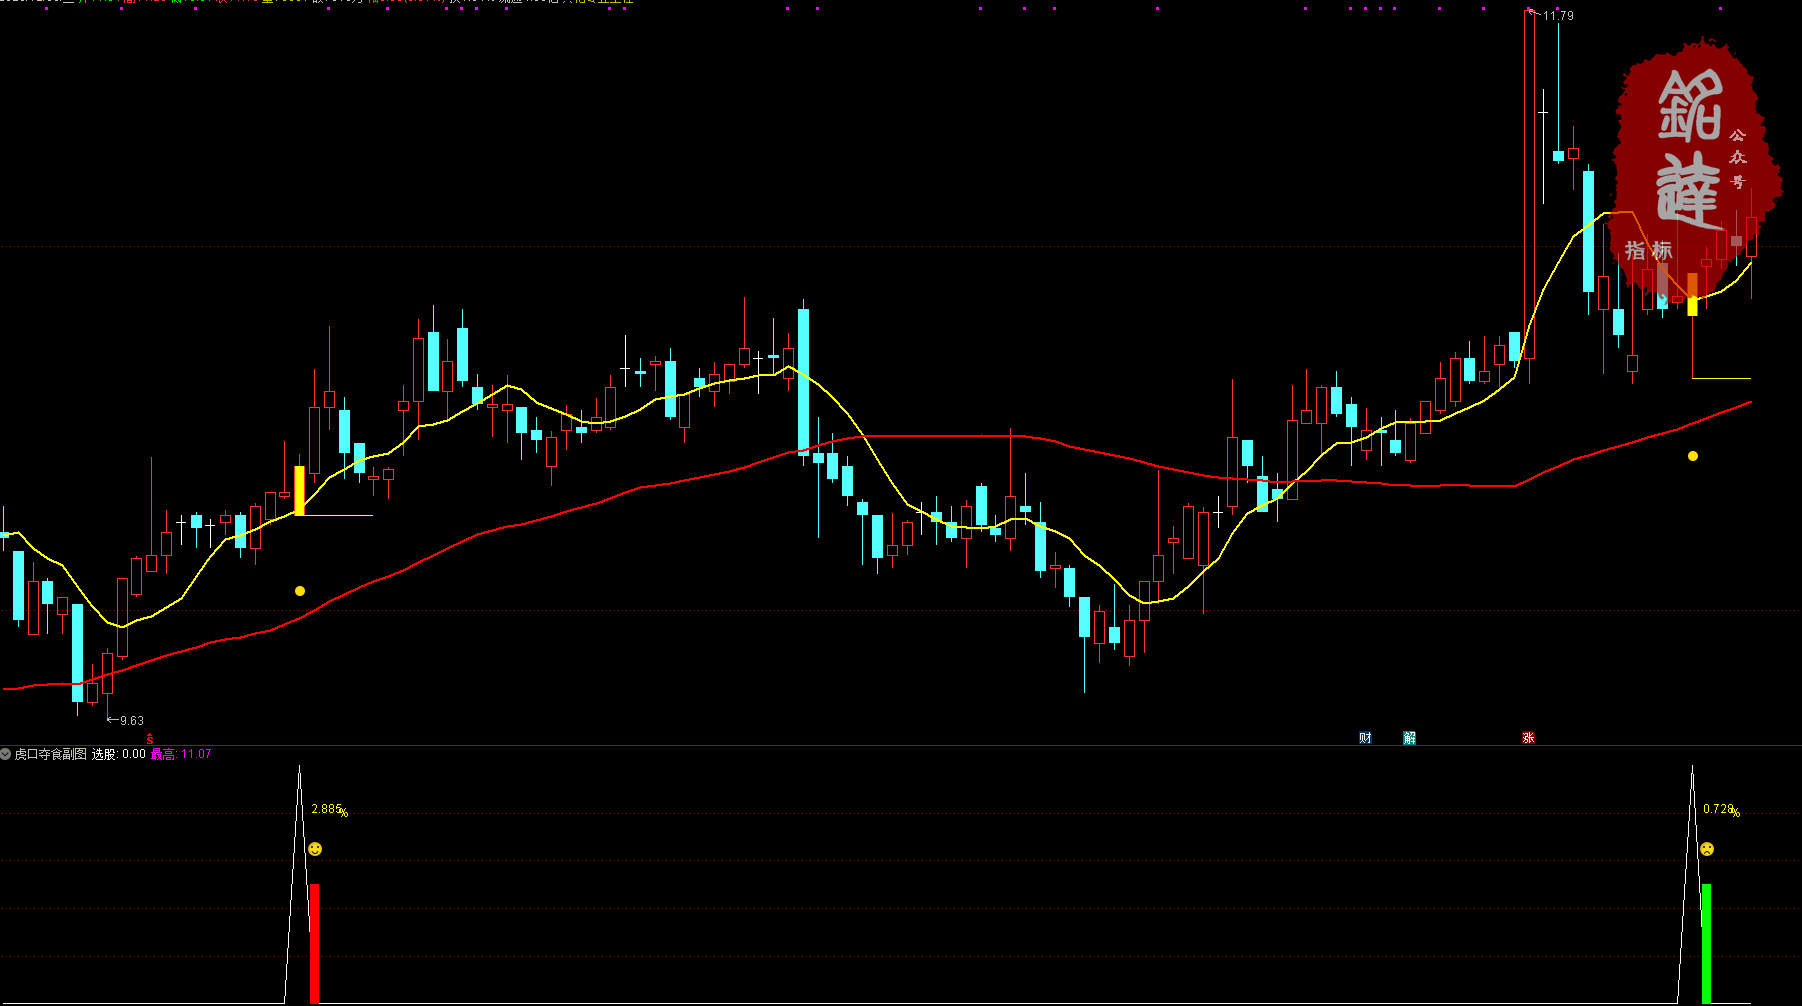
Task: Expand the 虎口夺食副图 indicator dropdown arrow
Action: pyautogui.click(x=6, y=754)
